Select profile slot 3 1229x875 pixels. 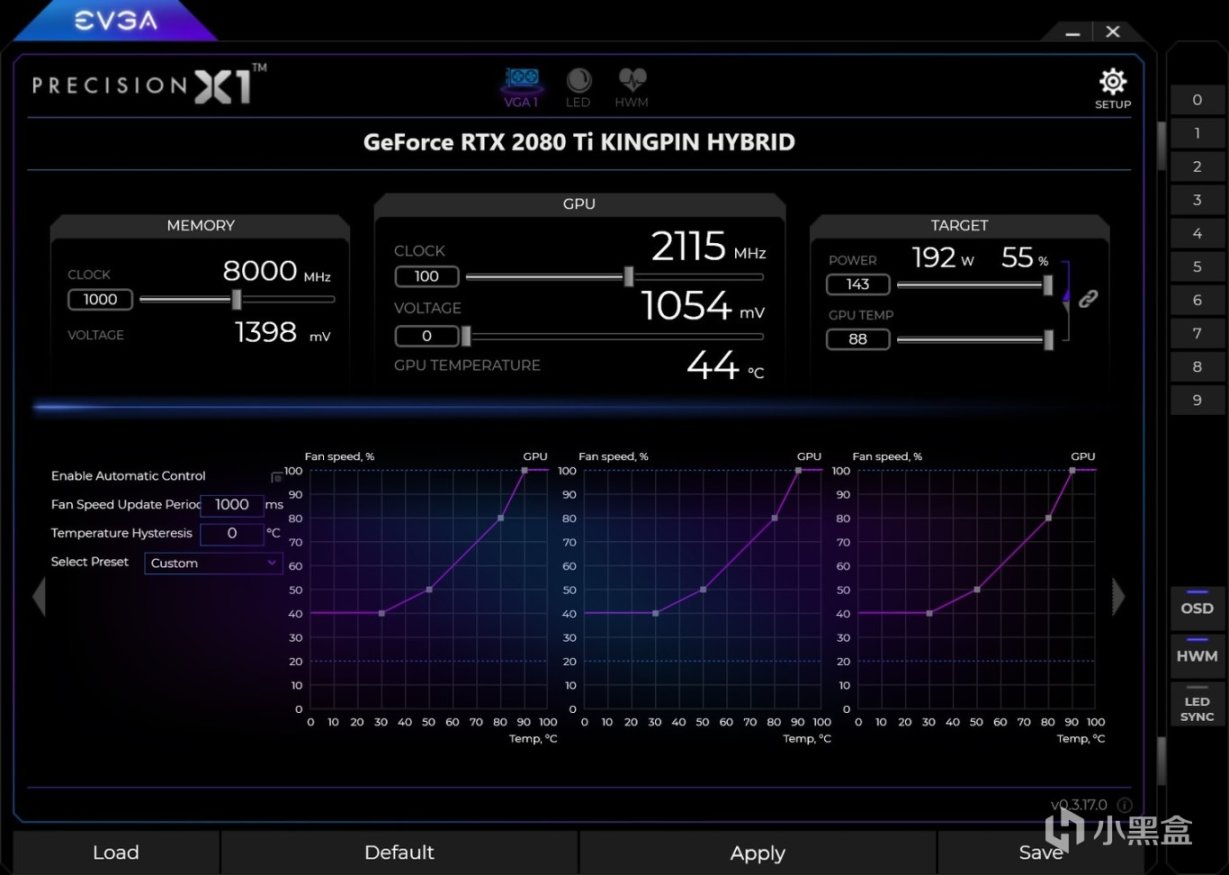pyautogui.click(x=1197, y=200)
